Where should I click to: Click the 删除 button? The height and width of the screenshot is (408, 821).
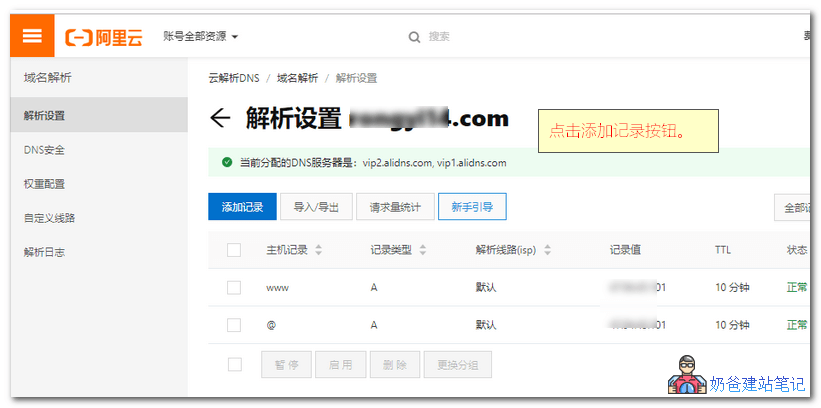click(395, 365)
